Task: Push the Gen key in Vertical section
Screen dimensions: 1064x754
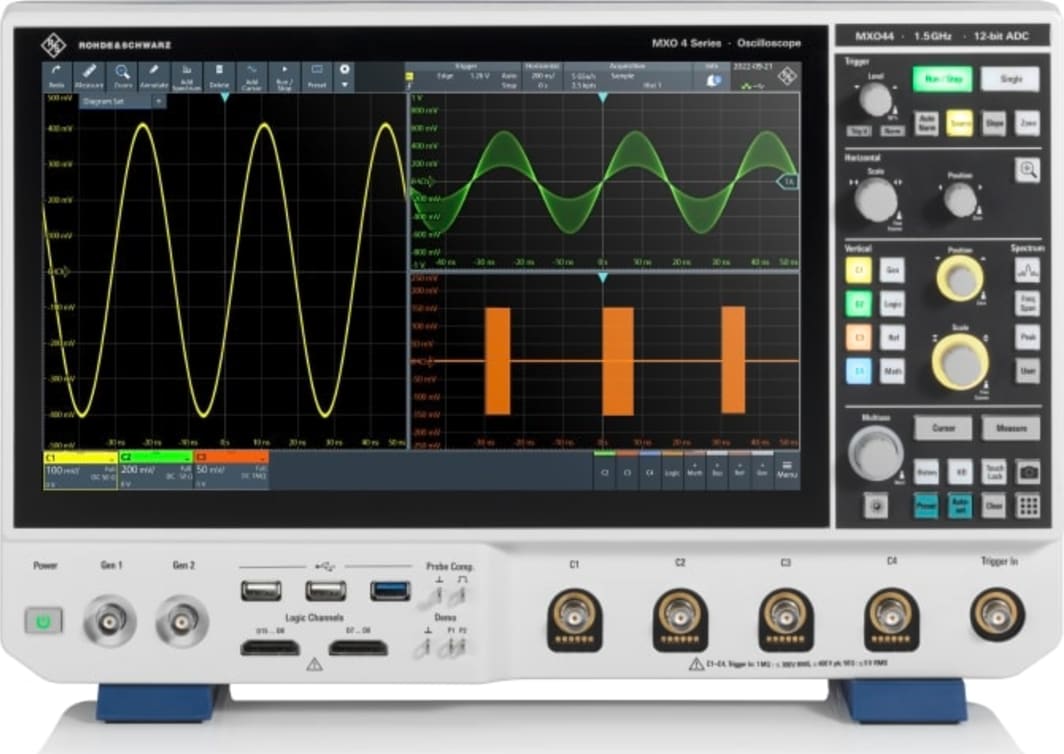Action: [892, 270]
